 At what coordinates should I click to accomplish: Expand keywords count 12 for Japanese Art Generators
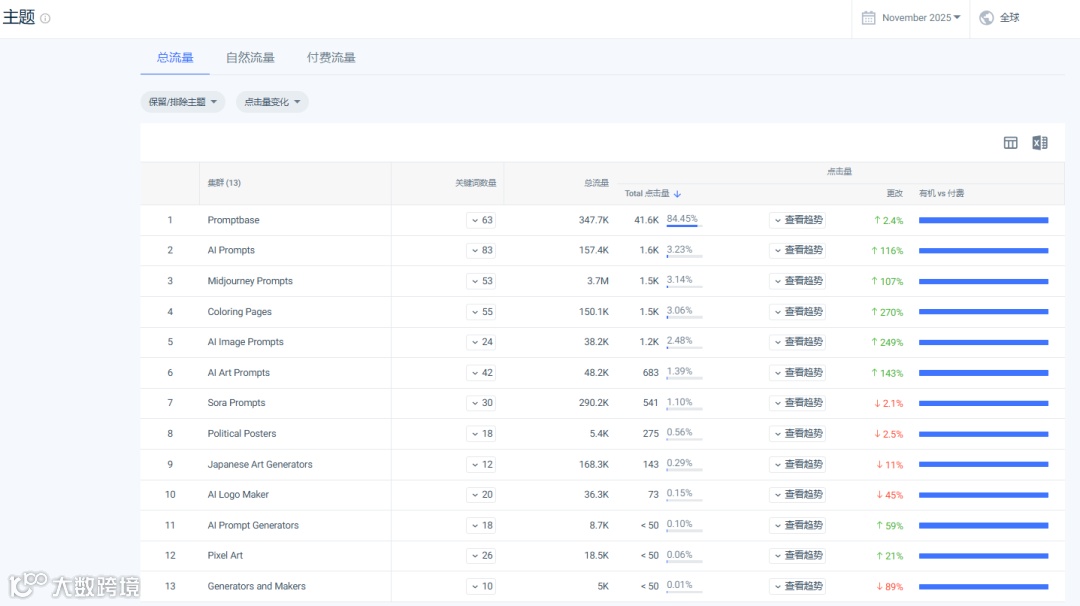tap(481, 464)
